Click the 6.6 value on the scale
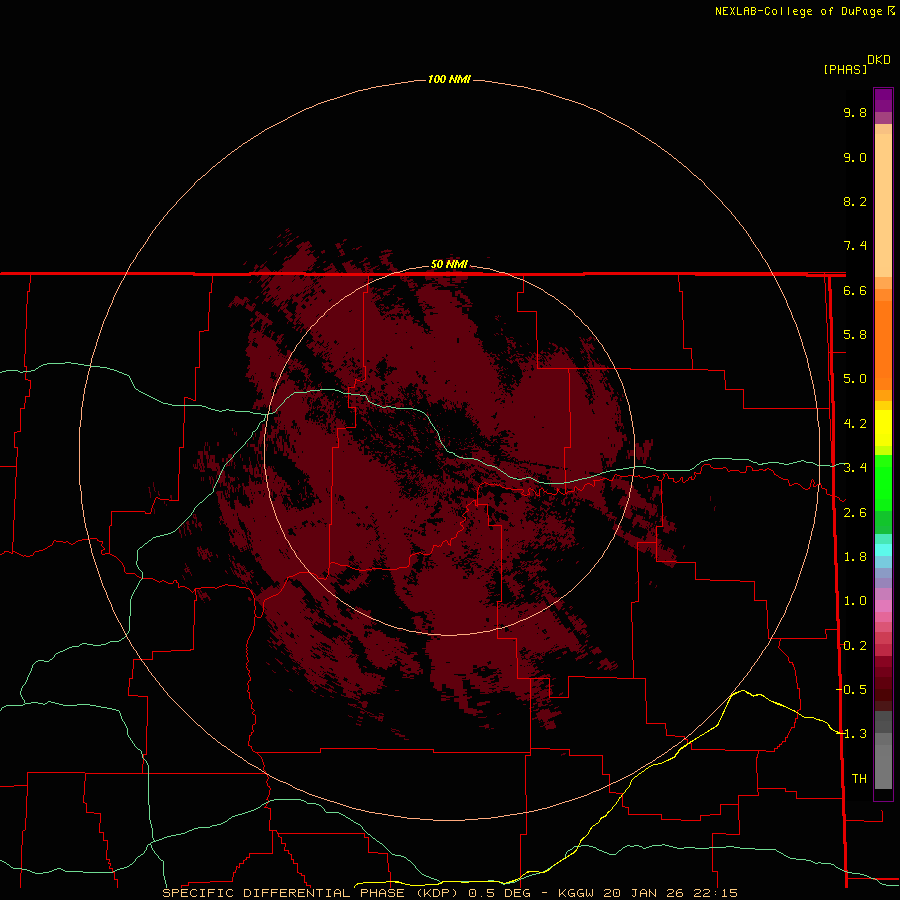This screenshot has width=900, height=900. point(855,290)
